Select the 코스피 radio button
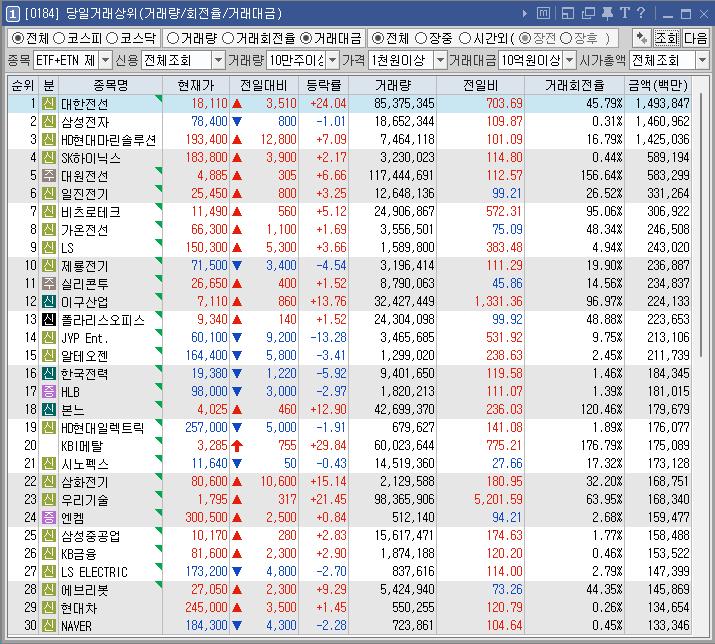 tap(59, 38)
